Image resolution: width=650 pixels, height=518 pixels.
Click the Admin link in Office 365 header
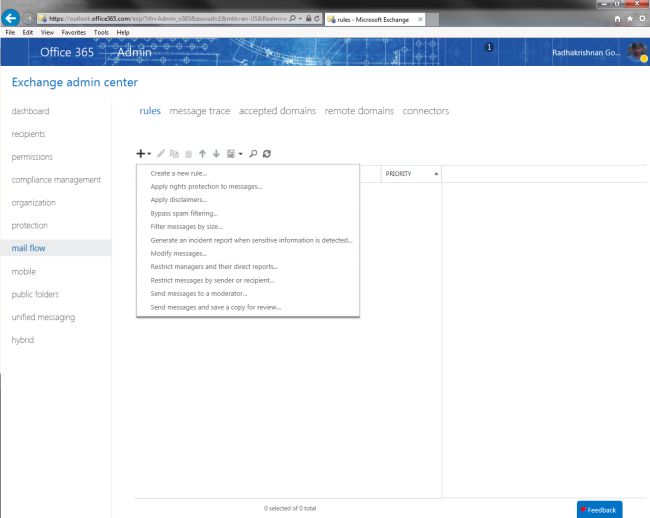click(x=134, y=52)
